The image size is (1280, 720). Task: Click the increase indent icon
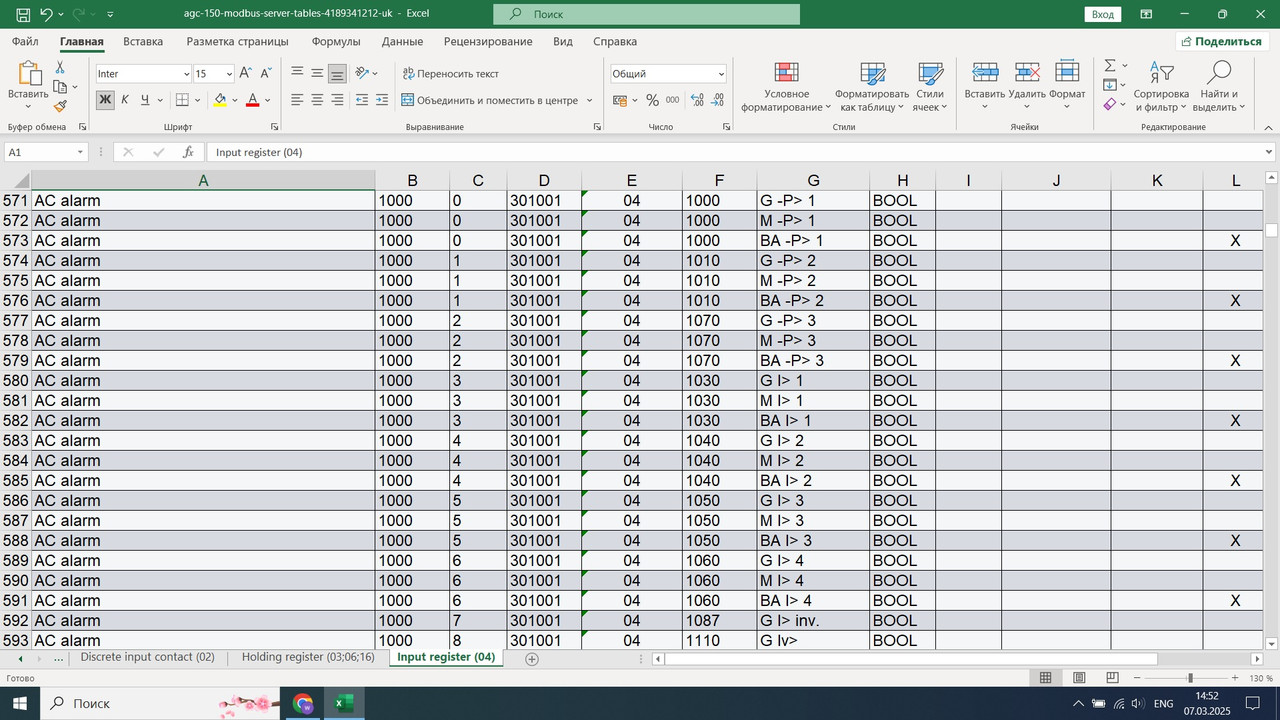pos(382,100)
